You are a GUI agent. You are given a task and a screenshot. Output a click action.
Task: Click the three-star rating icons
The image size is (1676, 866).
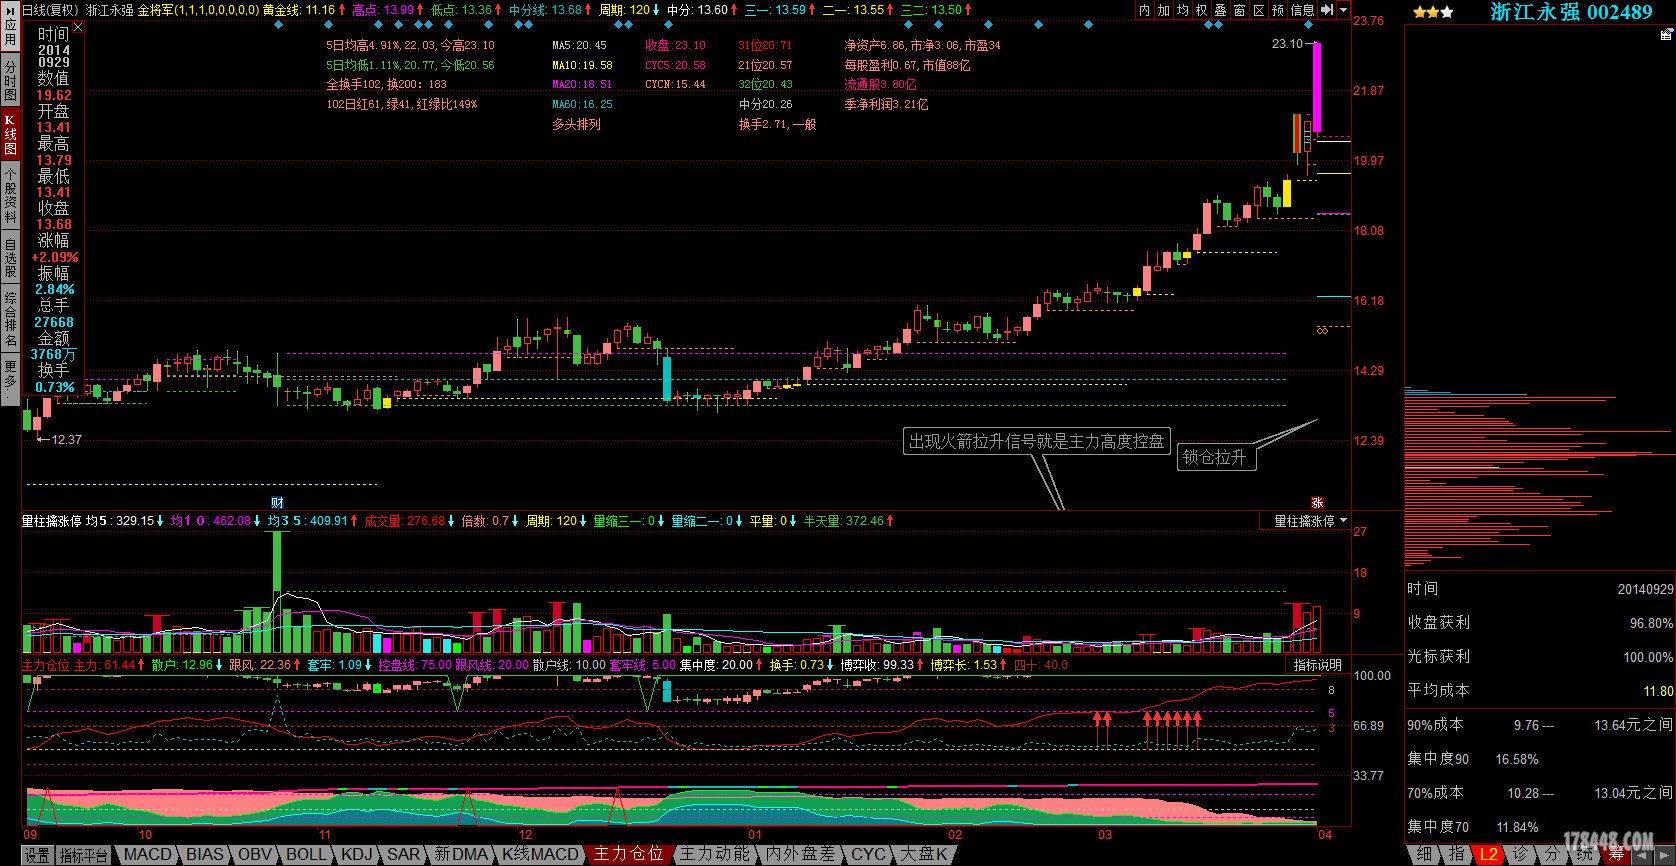tap(1433, 13)
